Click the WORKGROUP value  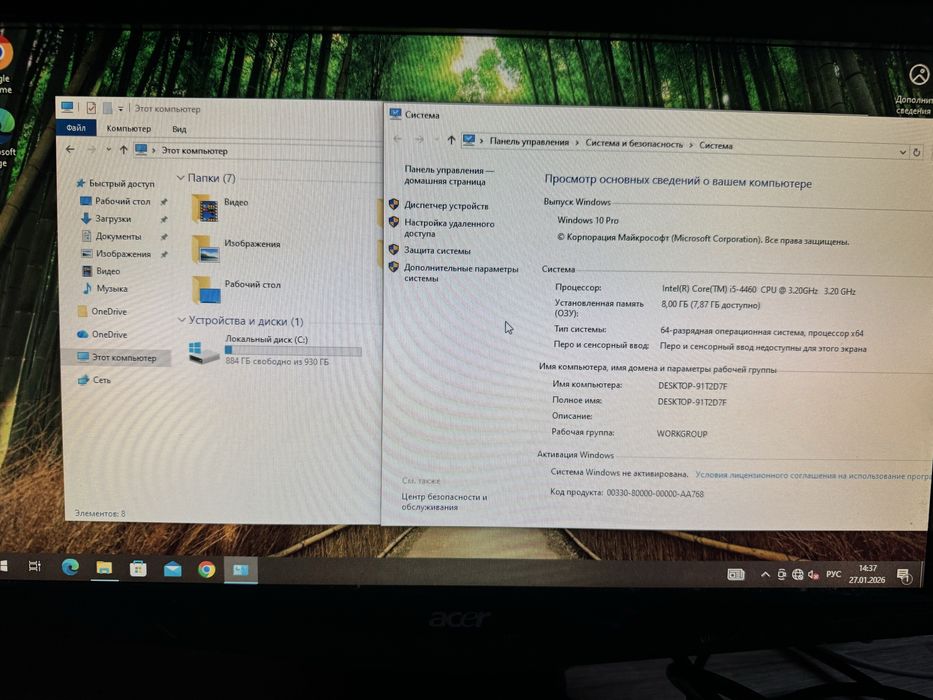682,434
